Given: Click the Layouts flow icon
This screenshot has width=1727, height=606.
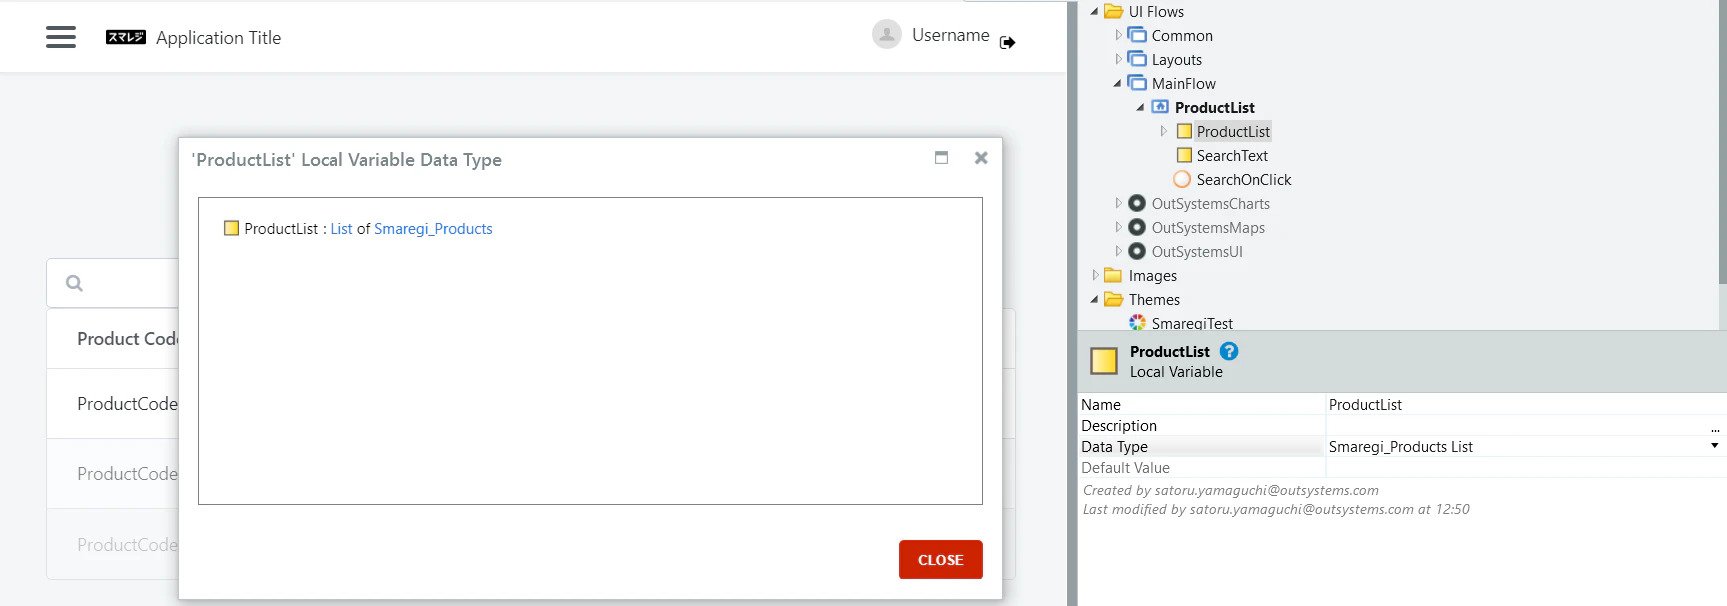Looking at the screenshot, I should pos(1137,59).
